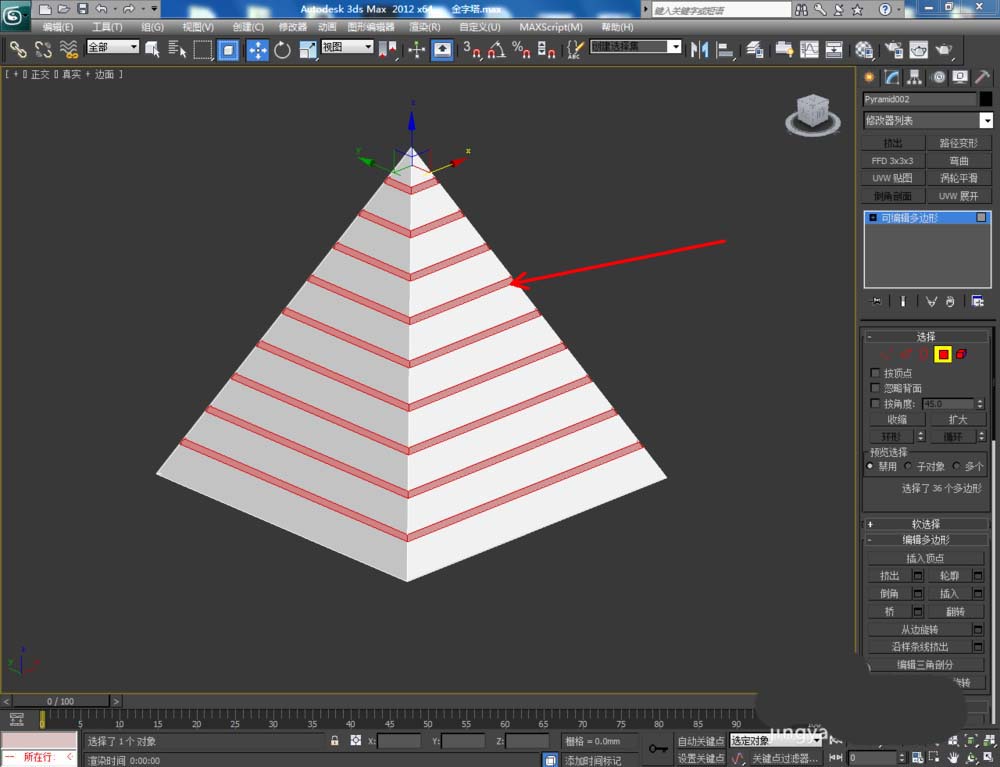
Task: Click the Bind to Space Warp icon
Action: (x=68, y=50)
